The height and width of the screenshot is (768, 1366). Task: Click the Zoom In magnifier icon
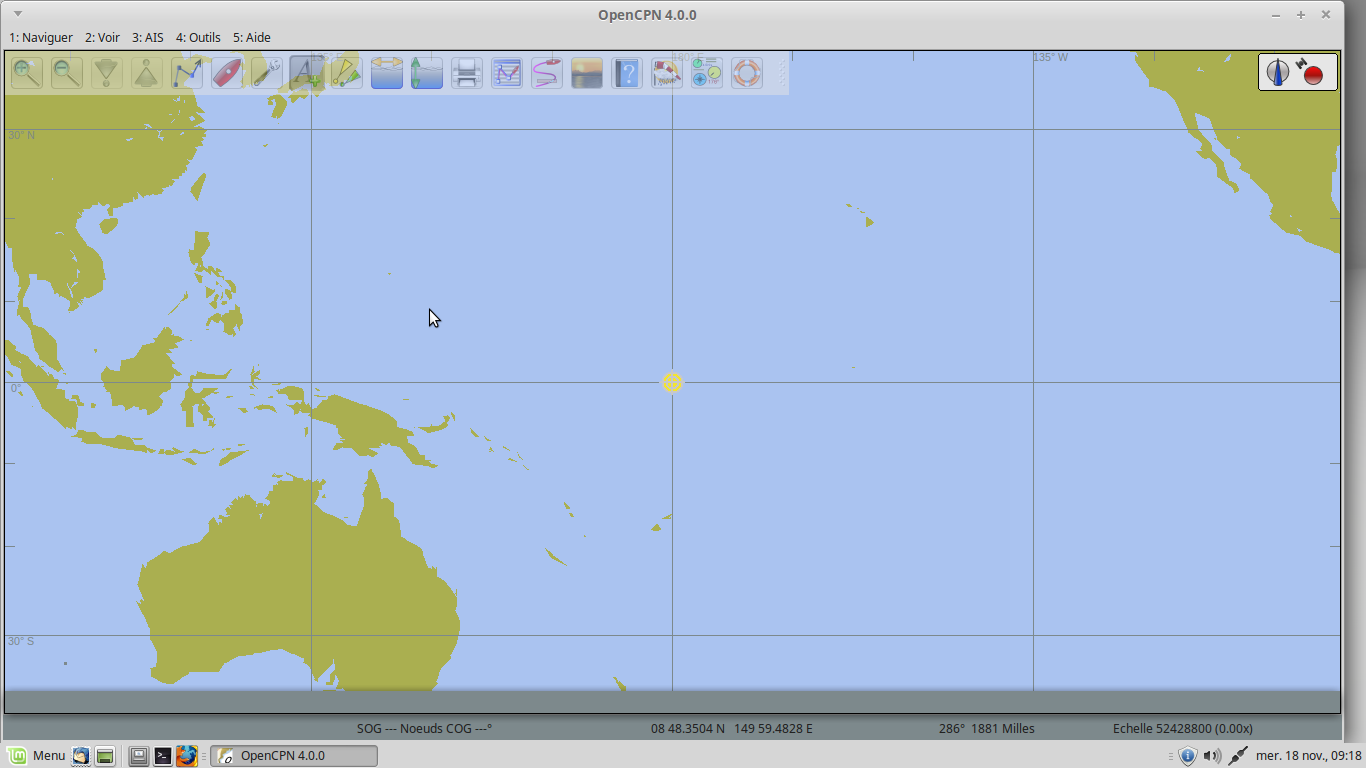click(x=27, y=72)
